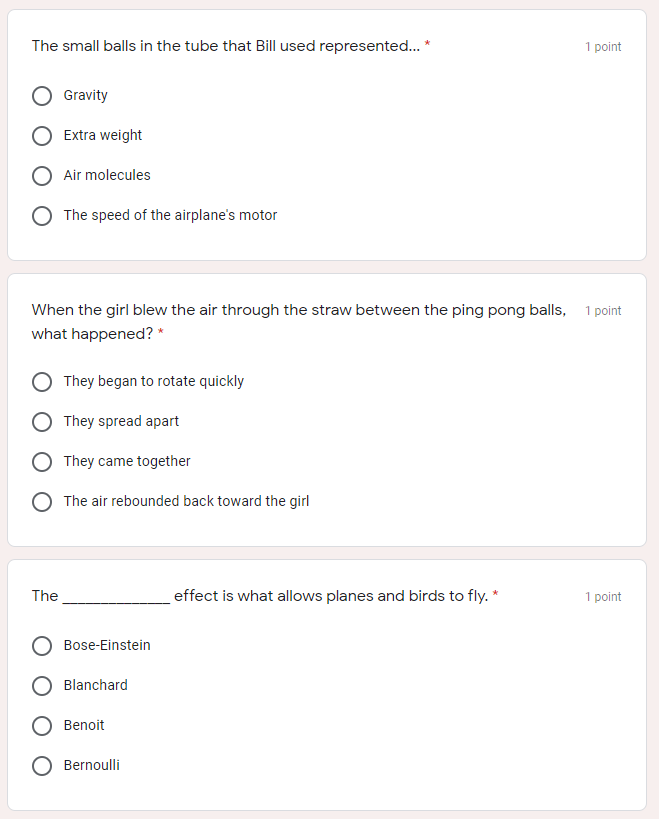Click the 1 point label on the ping pong question
The height and width of the screenshot is (819, 659).
pos(603,311)
